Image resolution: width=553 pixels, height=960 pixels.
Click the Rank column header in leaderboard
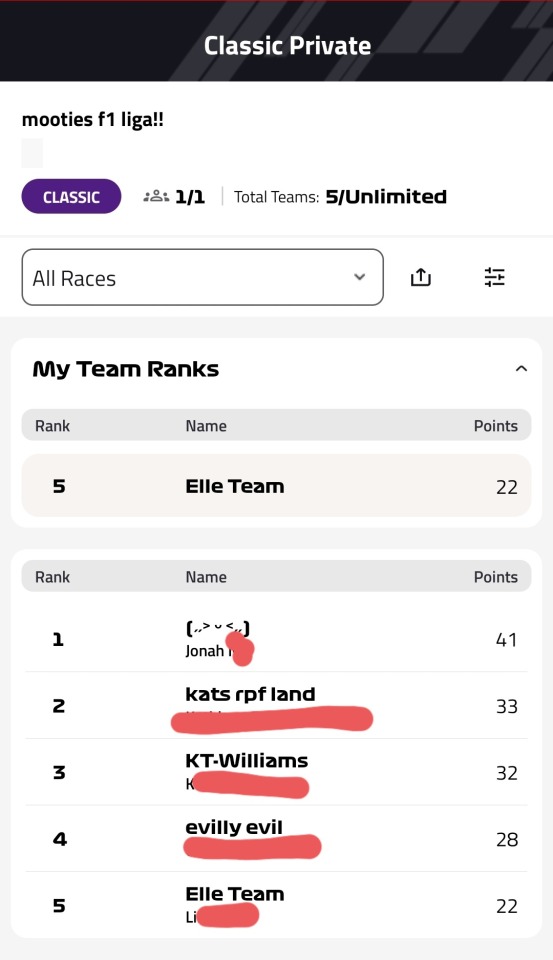click(52, 577)
